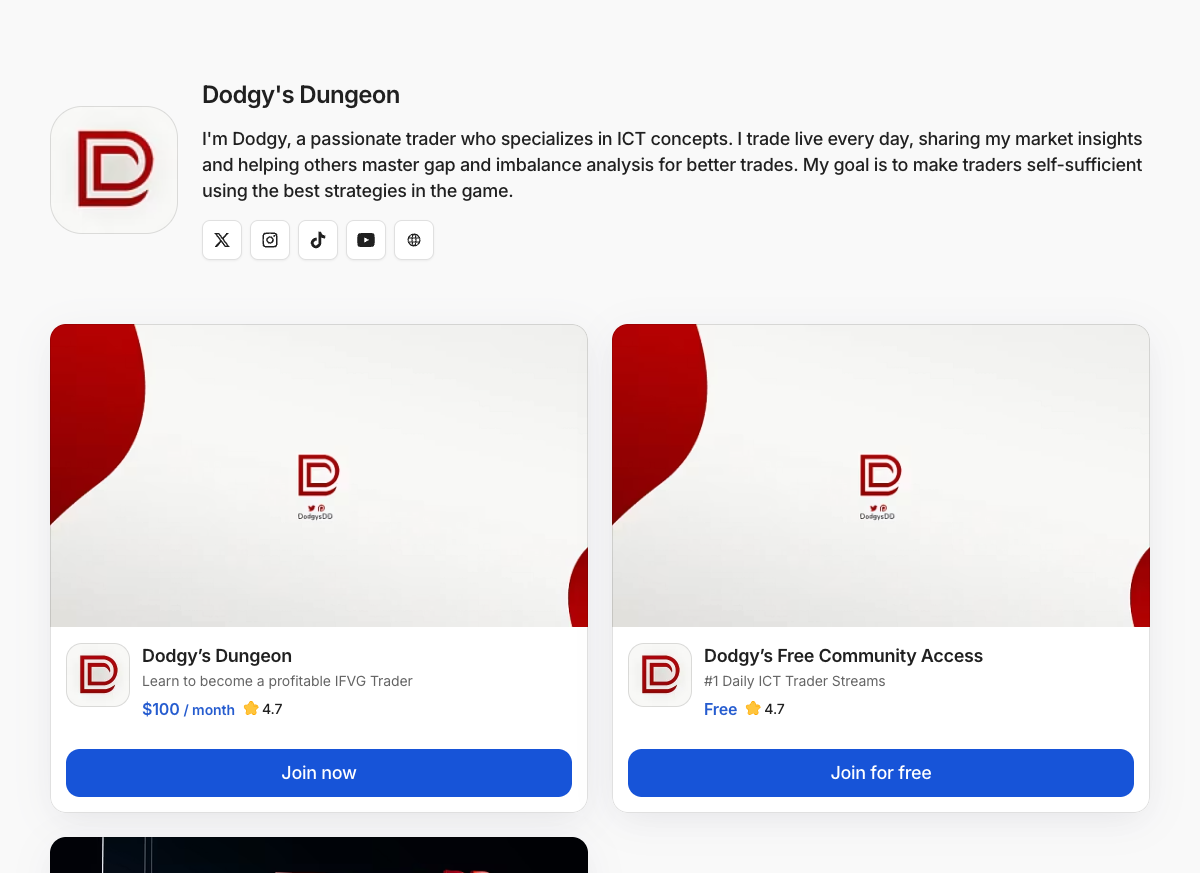
Task: Click the "Learn to become a profitable IFVG Trader" subtitle
Action: point(277,681)
